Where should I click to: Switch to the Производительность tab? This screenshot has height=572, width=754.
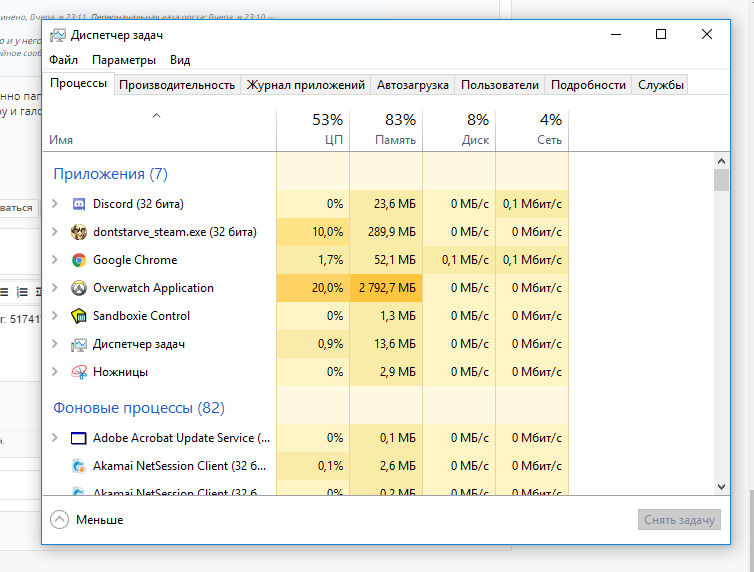tap(177, 85)
